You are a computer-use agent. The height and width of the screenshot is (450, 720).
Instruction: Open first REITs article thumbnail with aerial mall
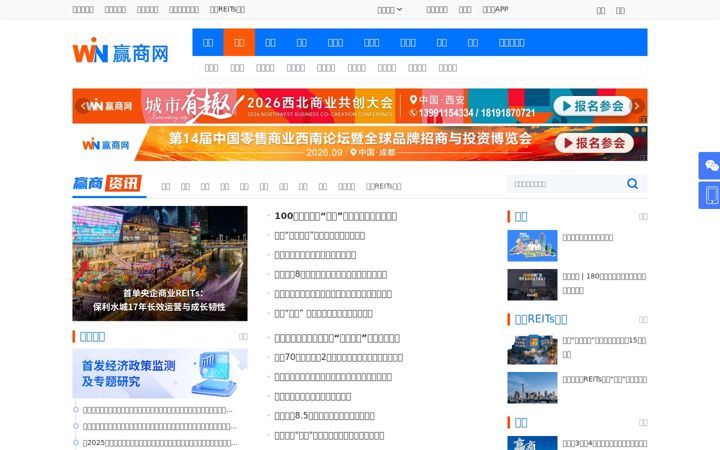pos(532,349)
